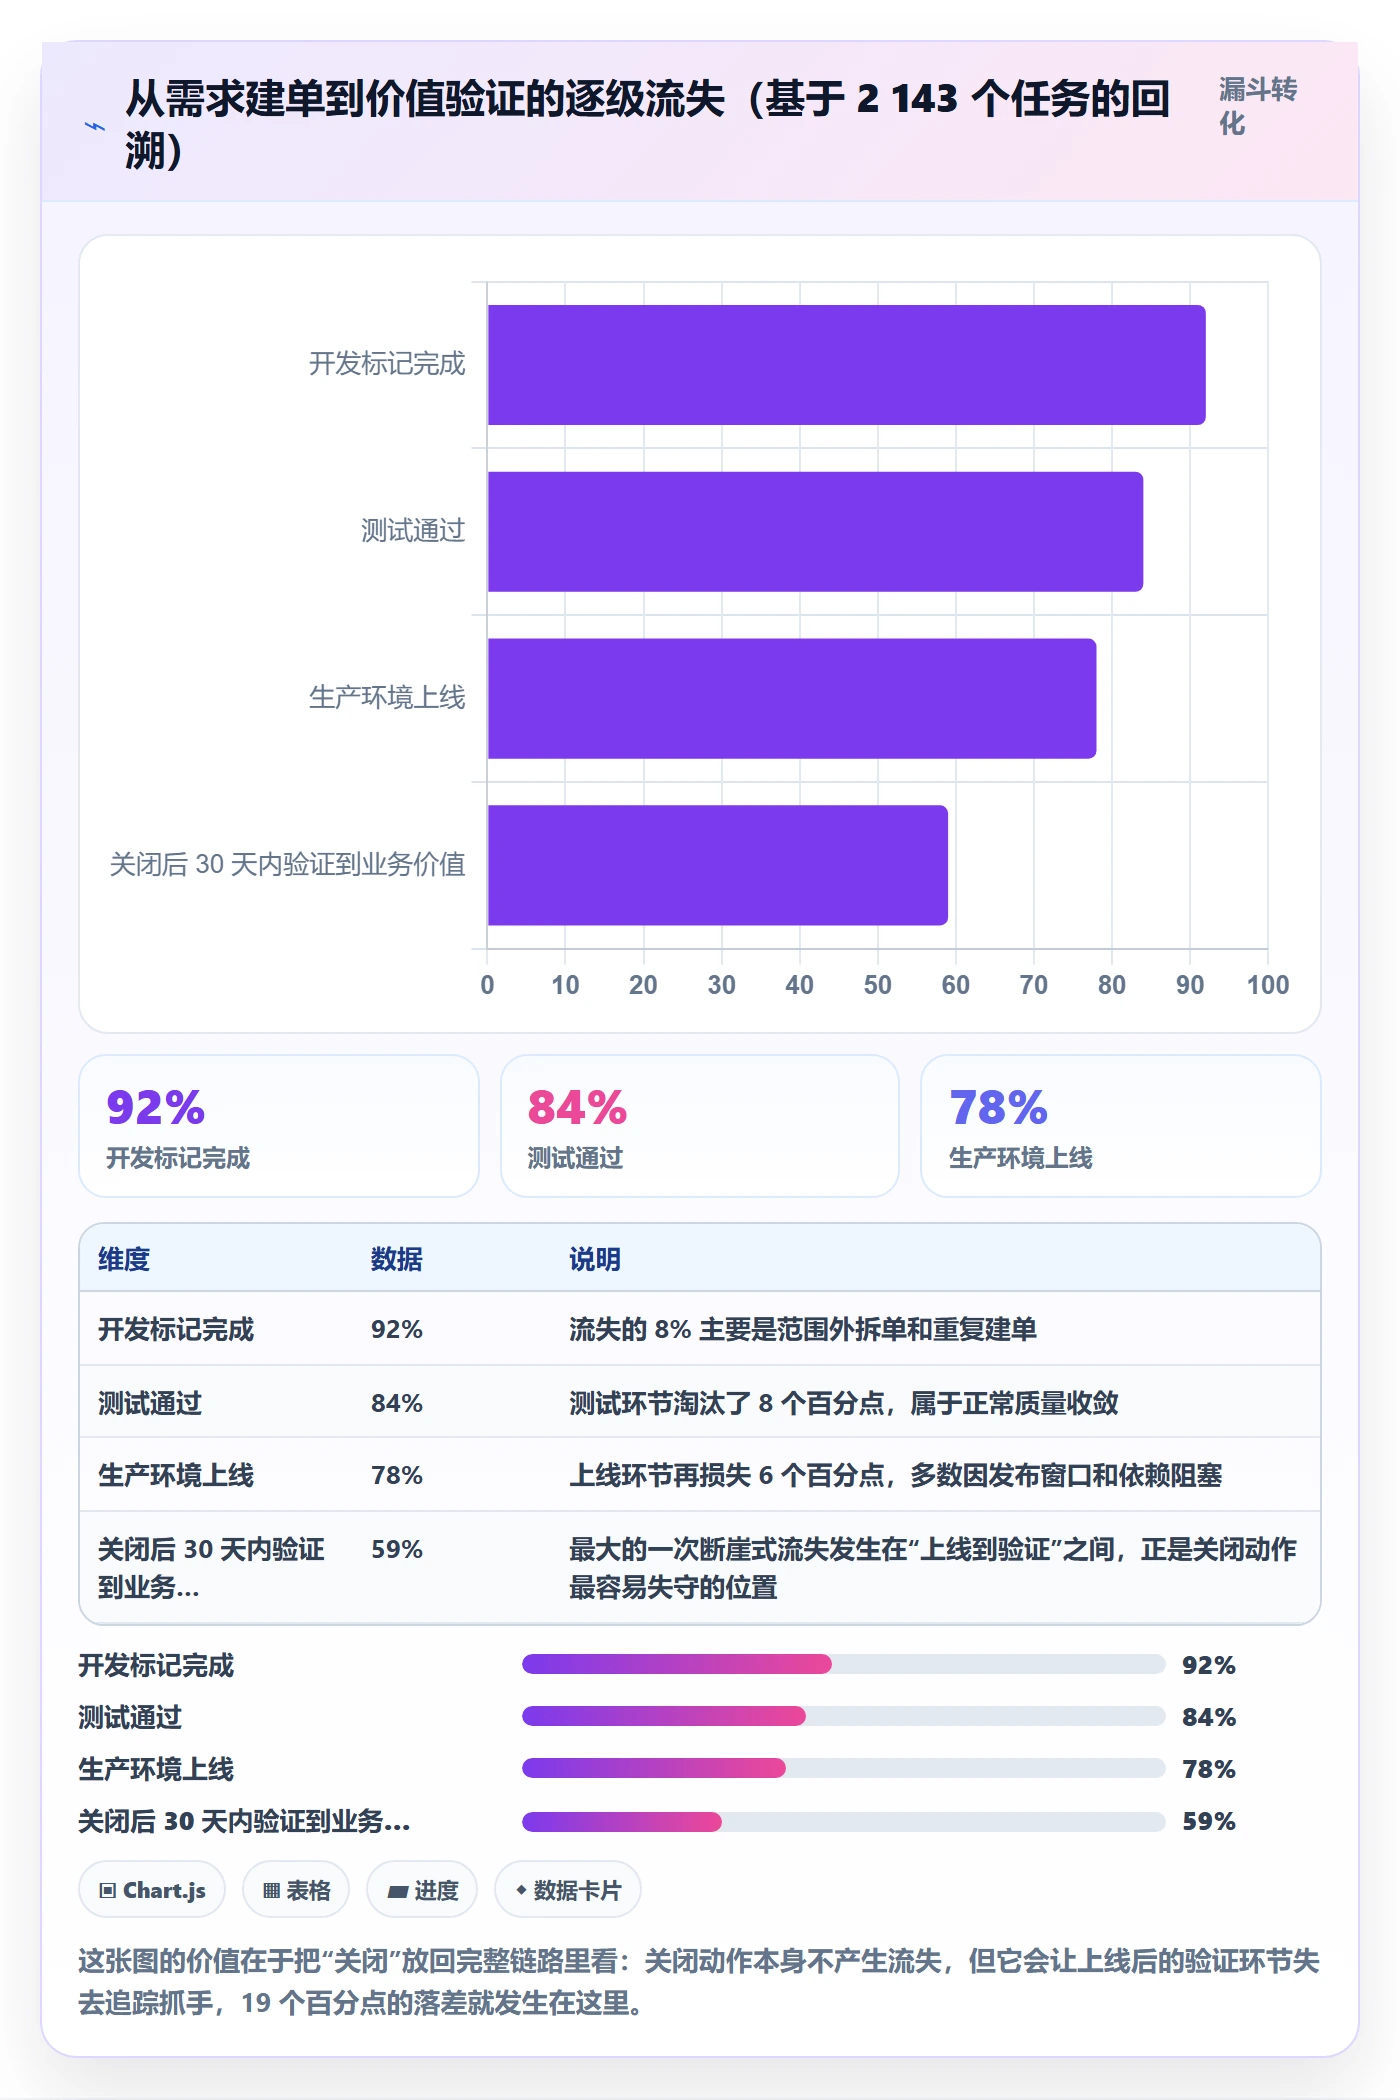Click the 84% cell in the table

(x=397, y=1403)
